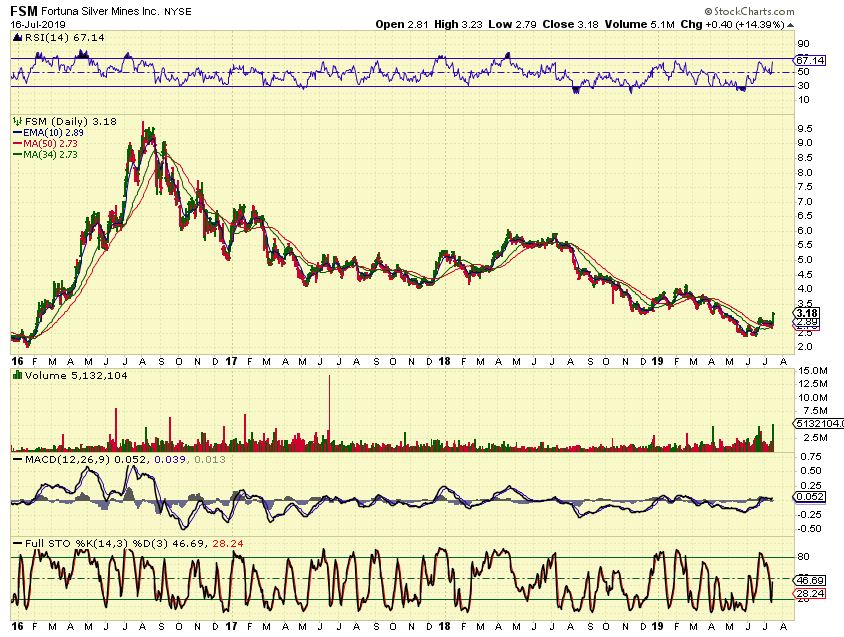Screen dimensions: 844x637
Task: Click the NYSE exchange label
Action: (178, 12)
